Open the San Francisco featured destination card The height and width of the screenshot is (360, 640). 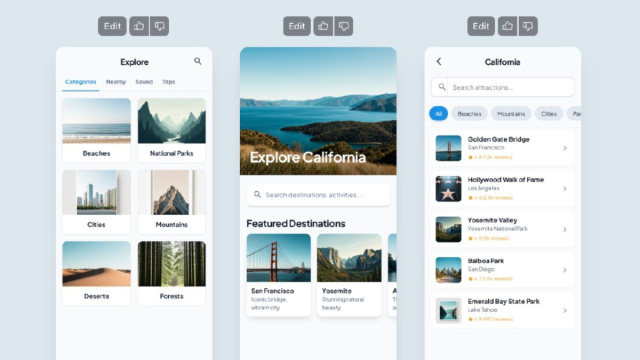pyautogui.click(x=278, y=275)
